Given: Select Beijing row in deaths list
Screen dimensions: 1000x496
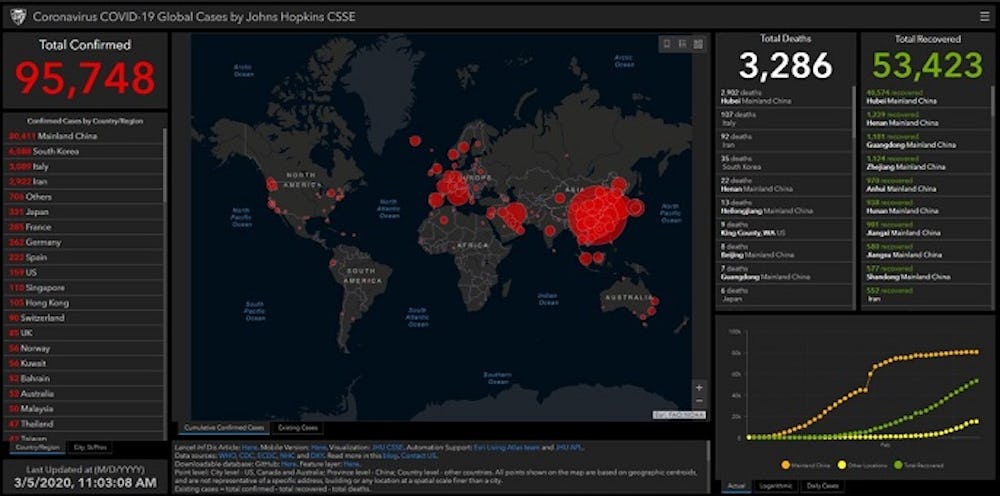Looking at the screenshot, I should click(x=784, y=251).
